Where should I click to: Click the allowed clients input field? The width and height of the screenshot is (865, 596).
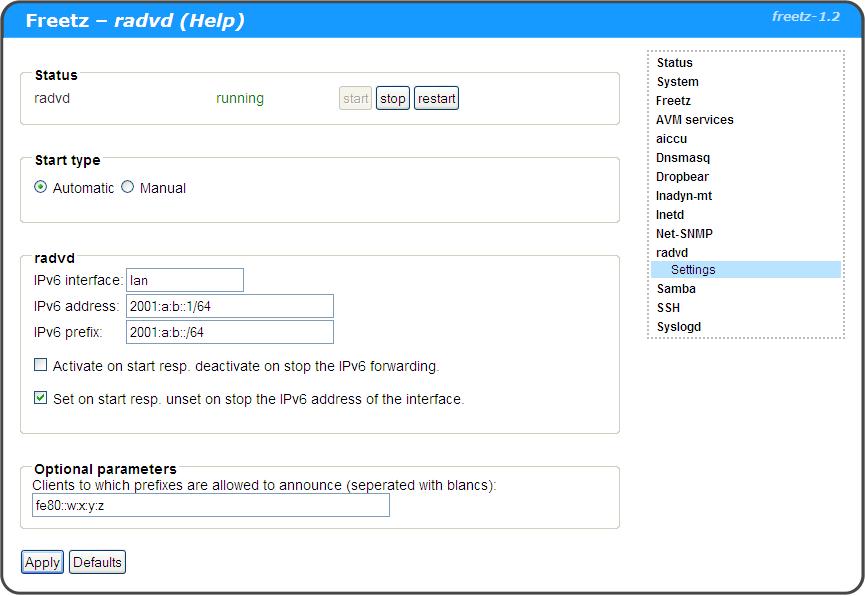pos(210,506)
